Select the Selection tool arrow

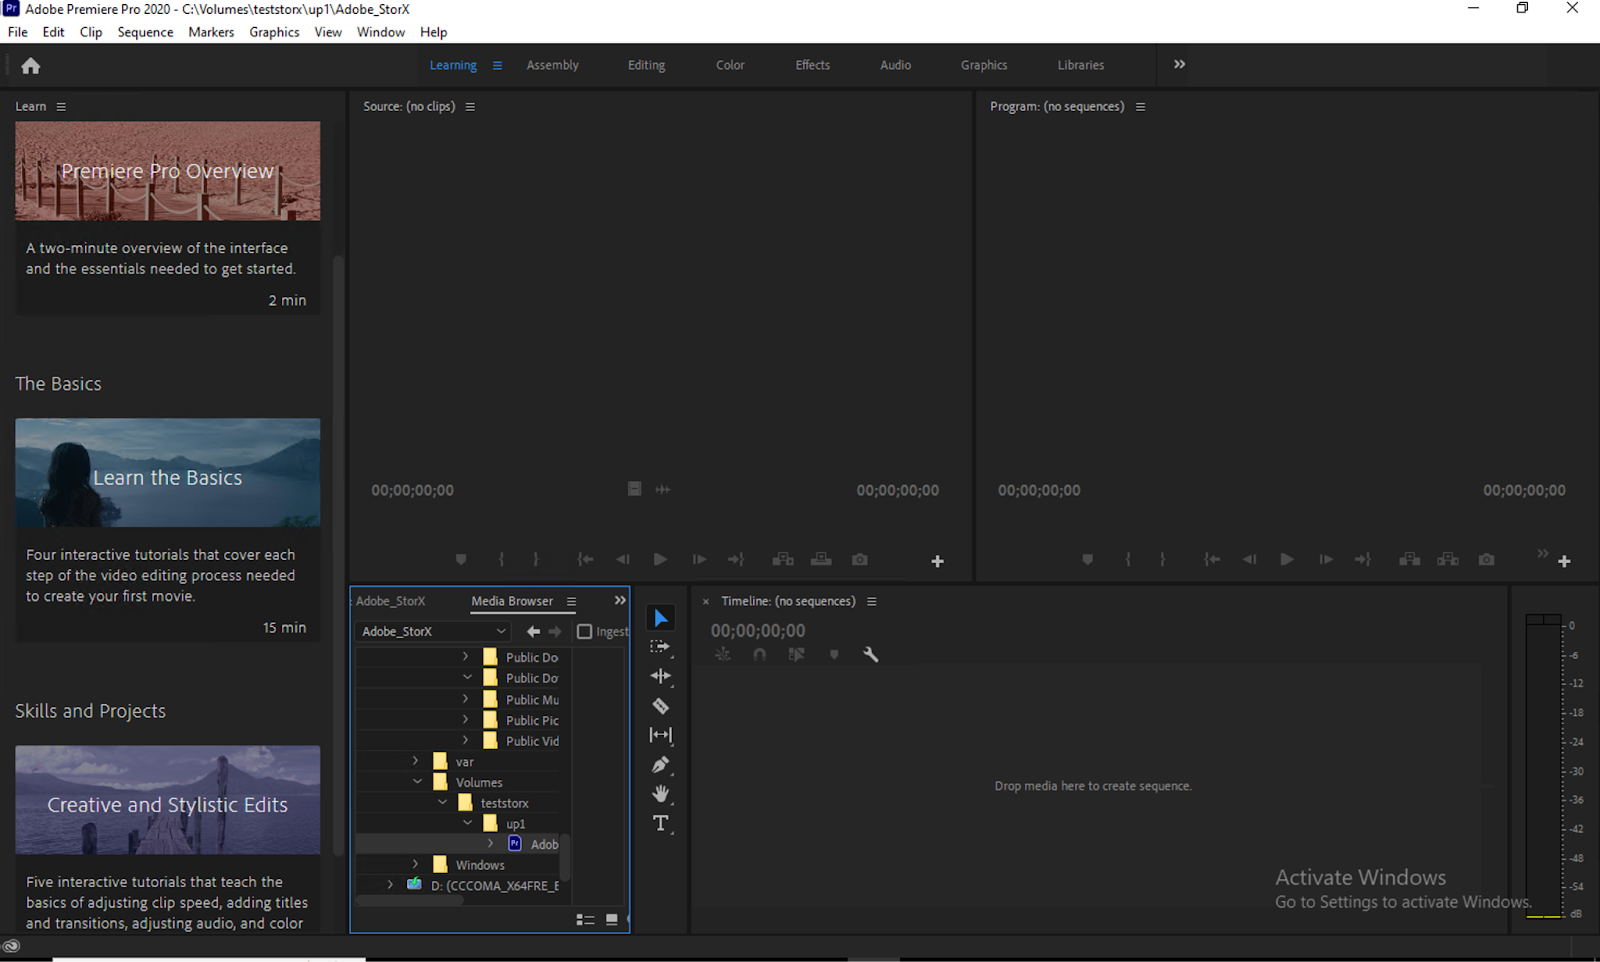point(660,618)
